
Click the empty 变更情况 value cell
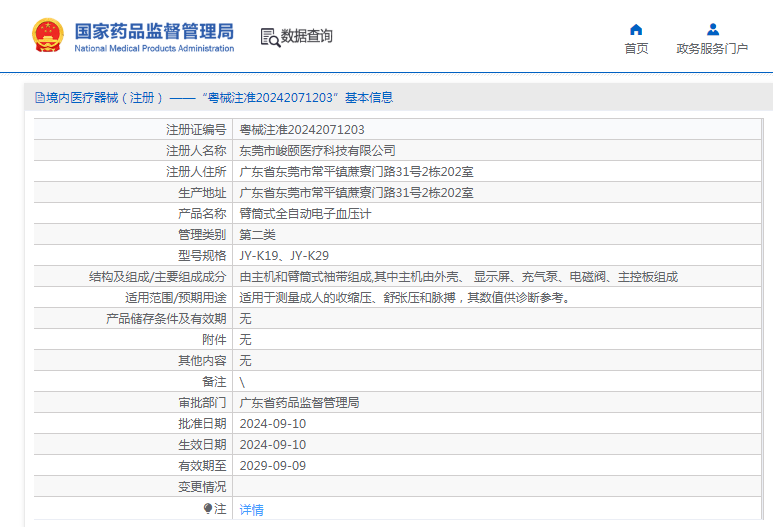(497, 487)
